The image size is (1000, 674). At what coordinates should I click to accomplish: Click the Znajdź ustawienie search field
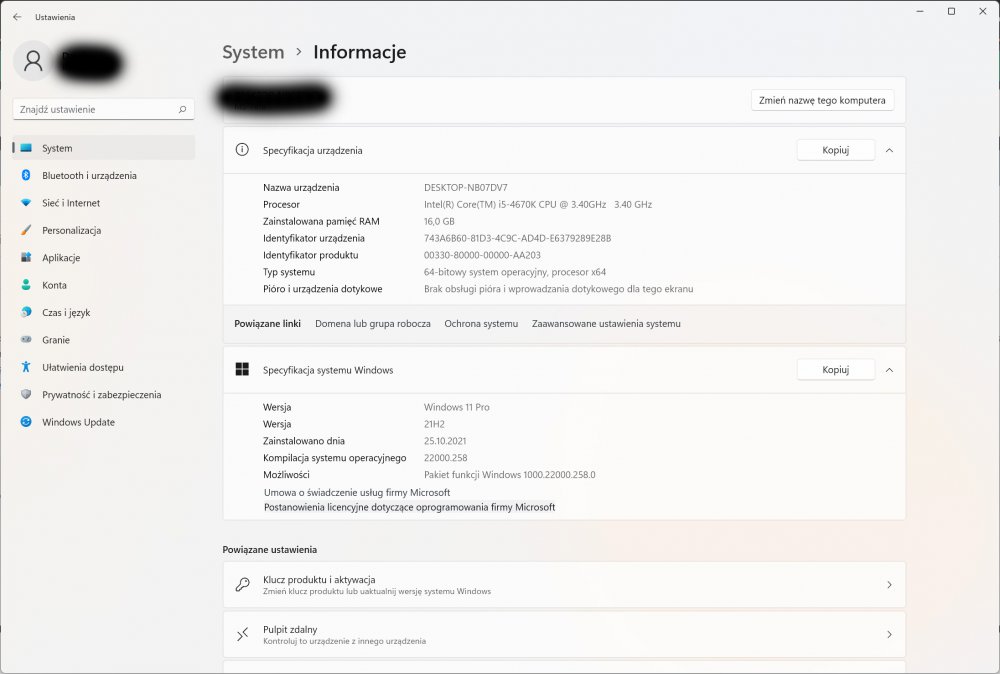pos(95,109)
